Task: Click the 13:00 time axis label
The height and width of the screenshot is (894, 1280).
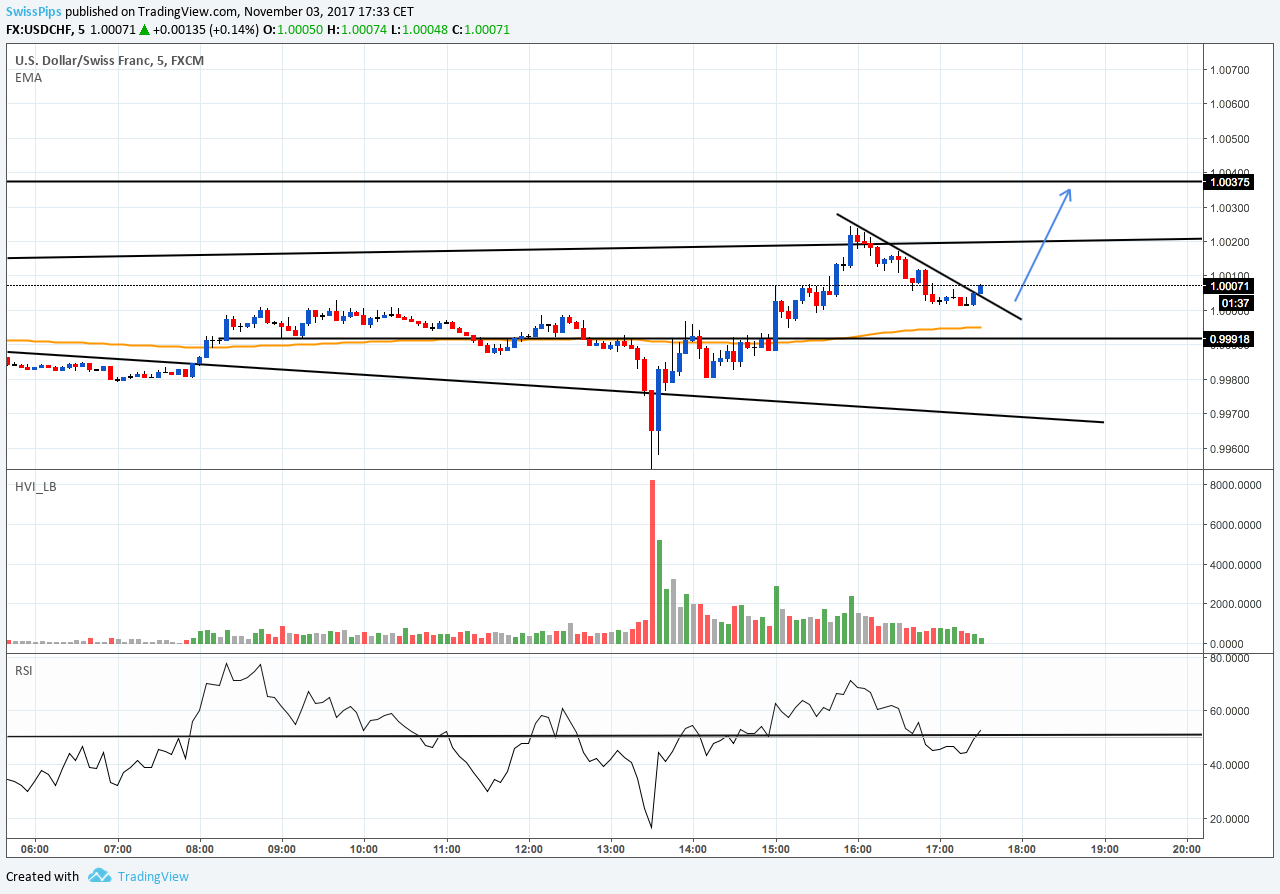Action: point(611,849)
